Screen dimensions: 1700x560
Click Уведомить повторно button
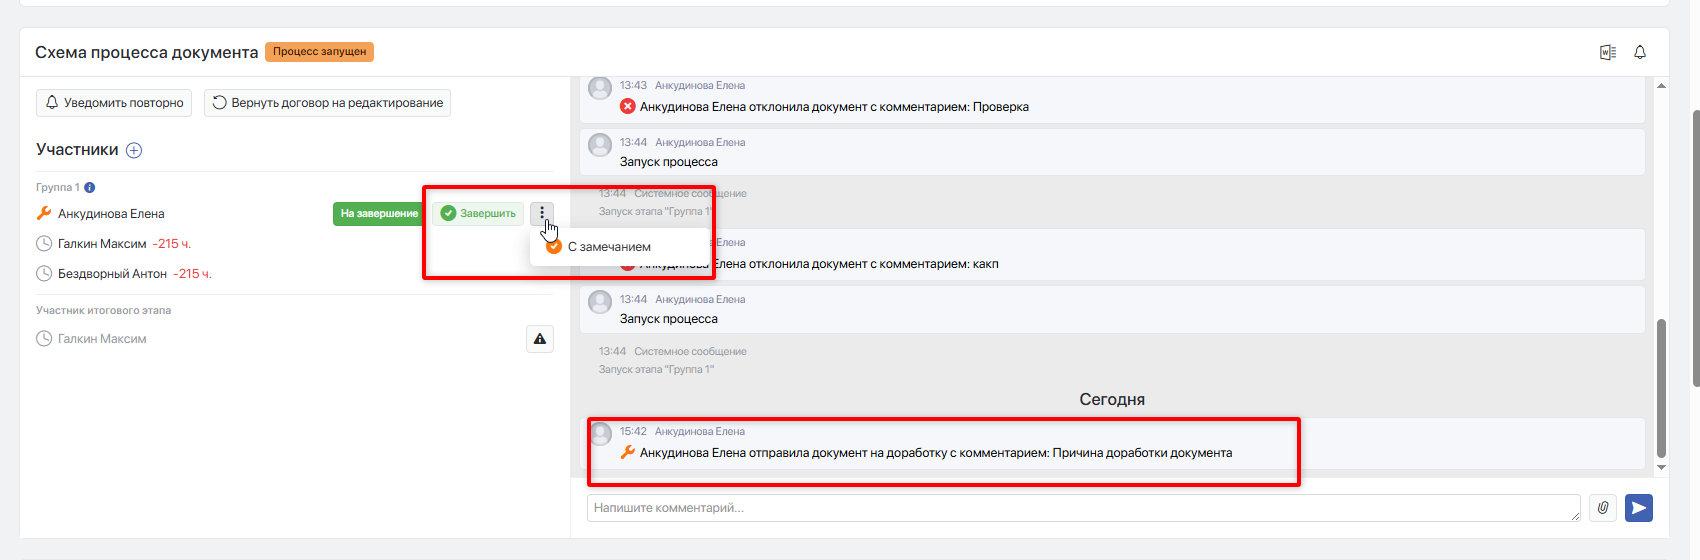tap(115, 103)
